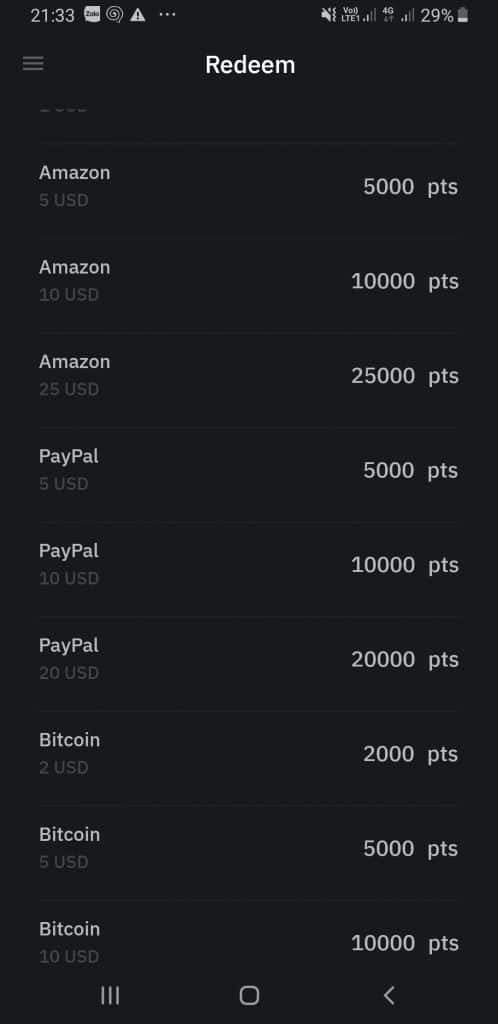Image resolution: width=498 pixels, height=1024 pixels.
Task: Tap the battery icon in status bar
Action: (x=463, y=16)
